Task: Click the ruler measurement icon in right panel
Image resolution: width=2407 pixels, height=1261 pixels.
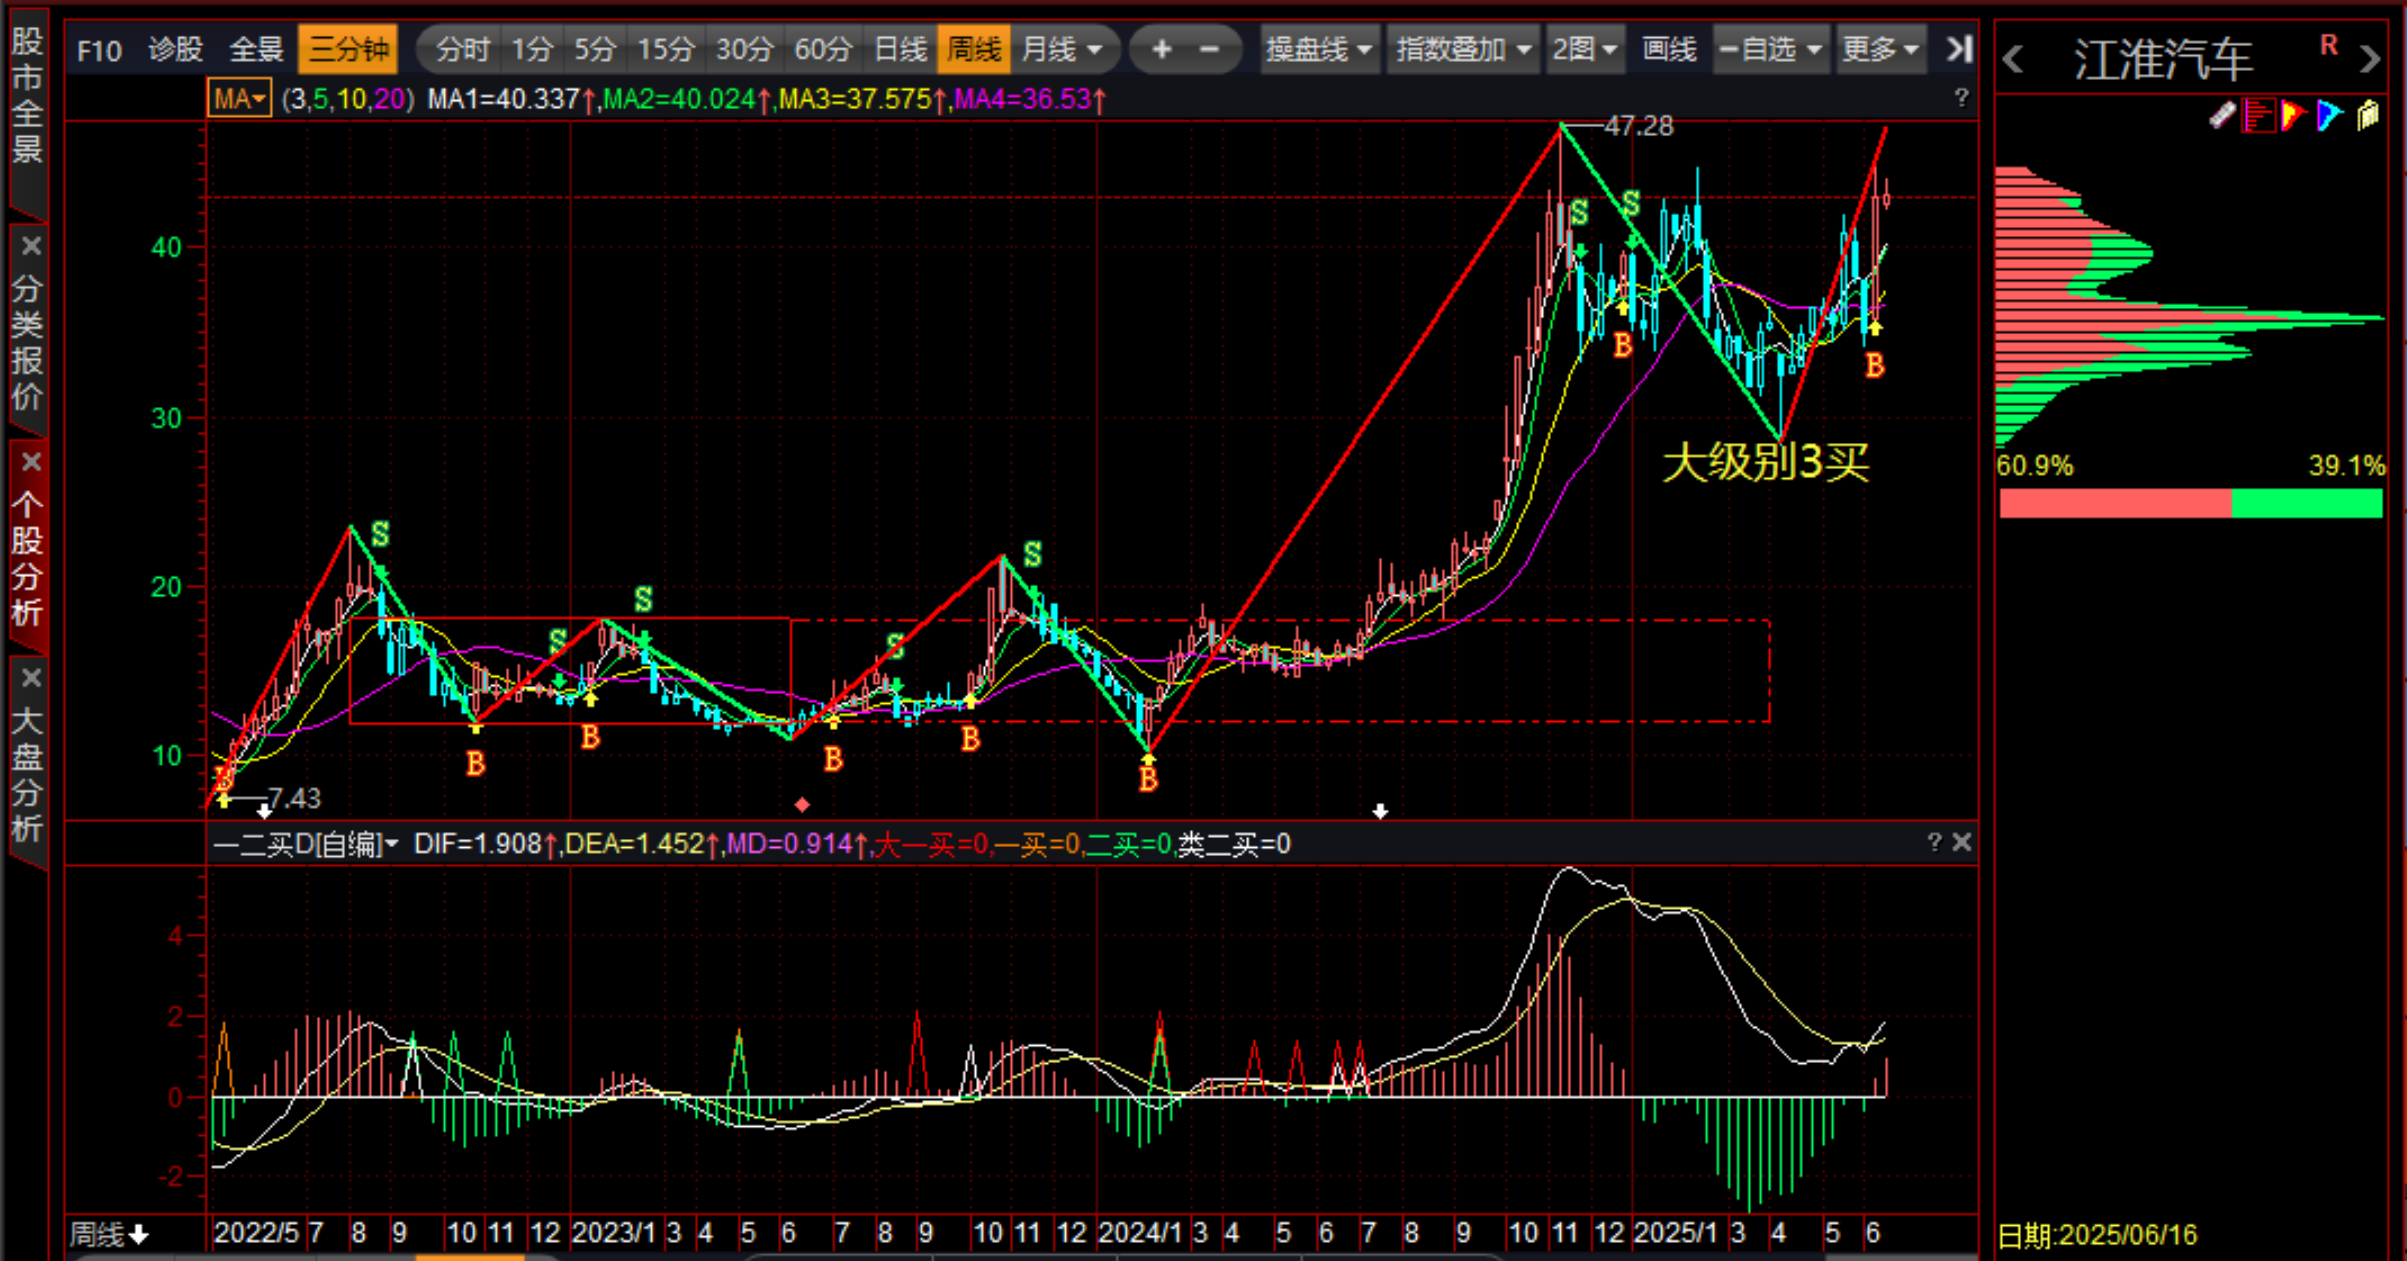Action: click(x=2221, y=116)
